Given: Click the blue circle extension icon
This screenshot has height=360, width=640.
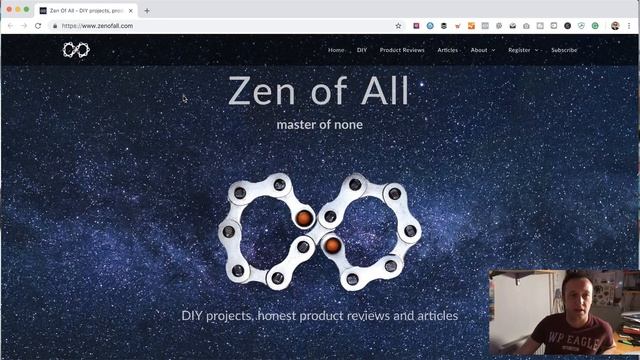Looking at the screenshot, I should [430, 26].
